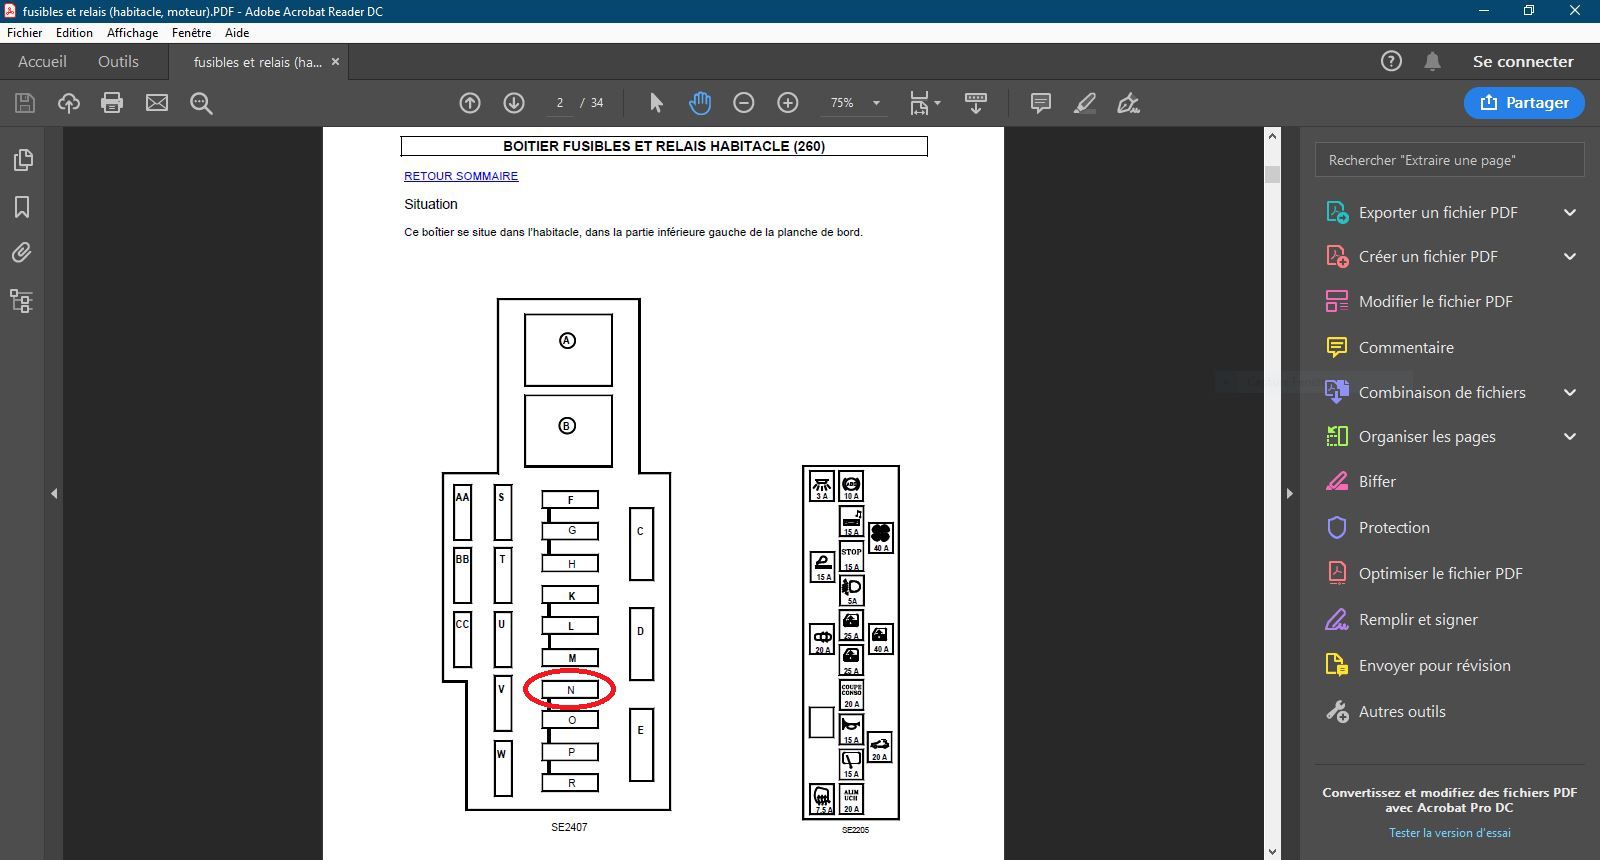Collapse the right tools pane
The image size is (1600, 860).
point(1289,493)
